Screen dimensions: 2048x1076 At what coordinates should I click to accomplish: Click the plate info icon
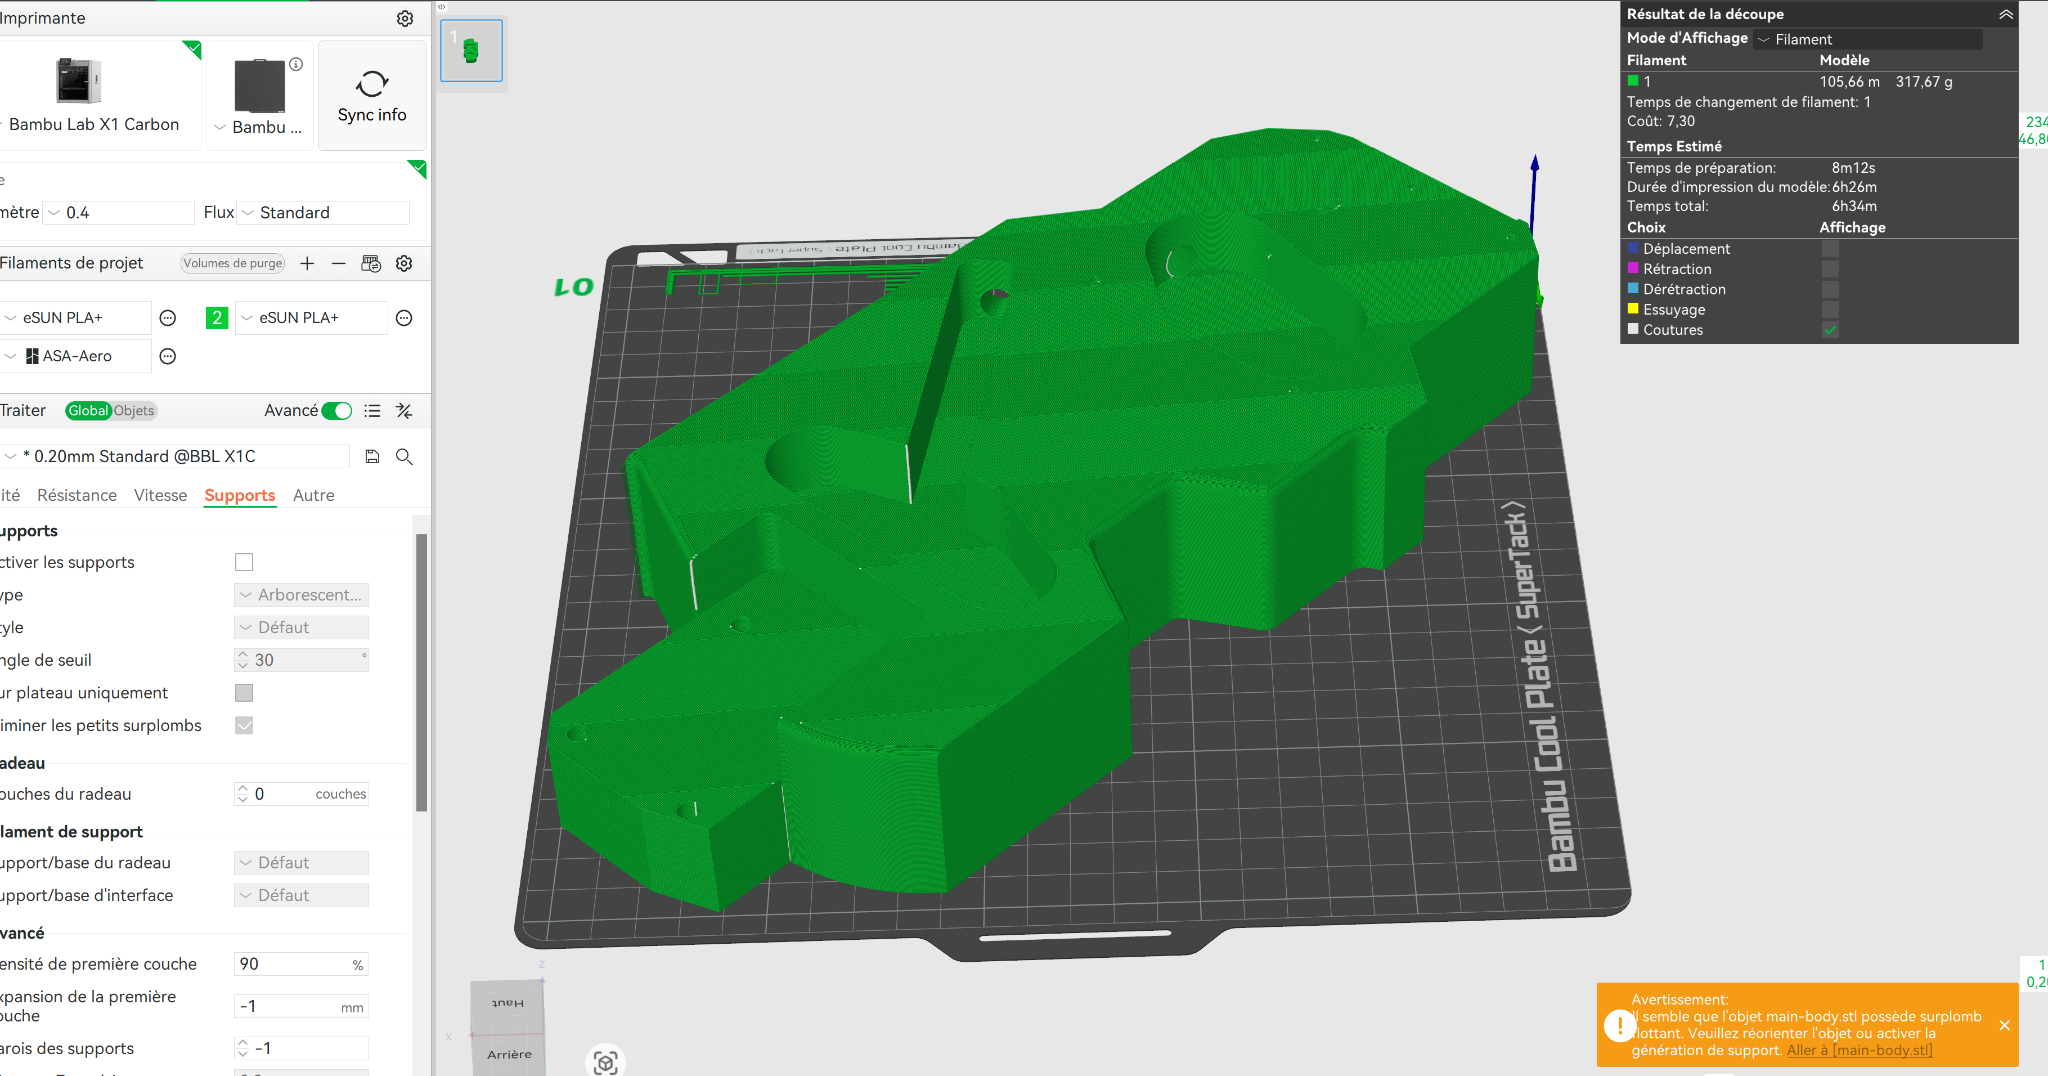click(296, 64)
